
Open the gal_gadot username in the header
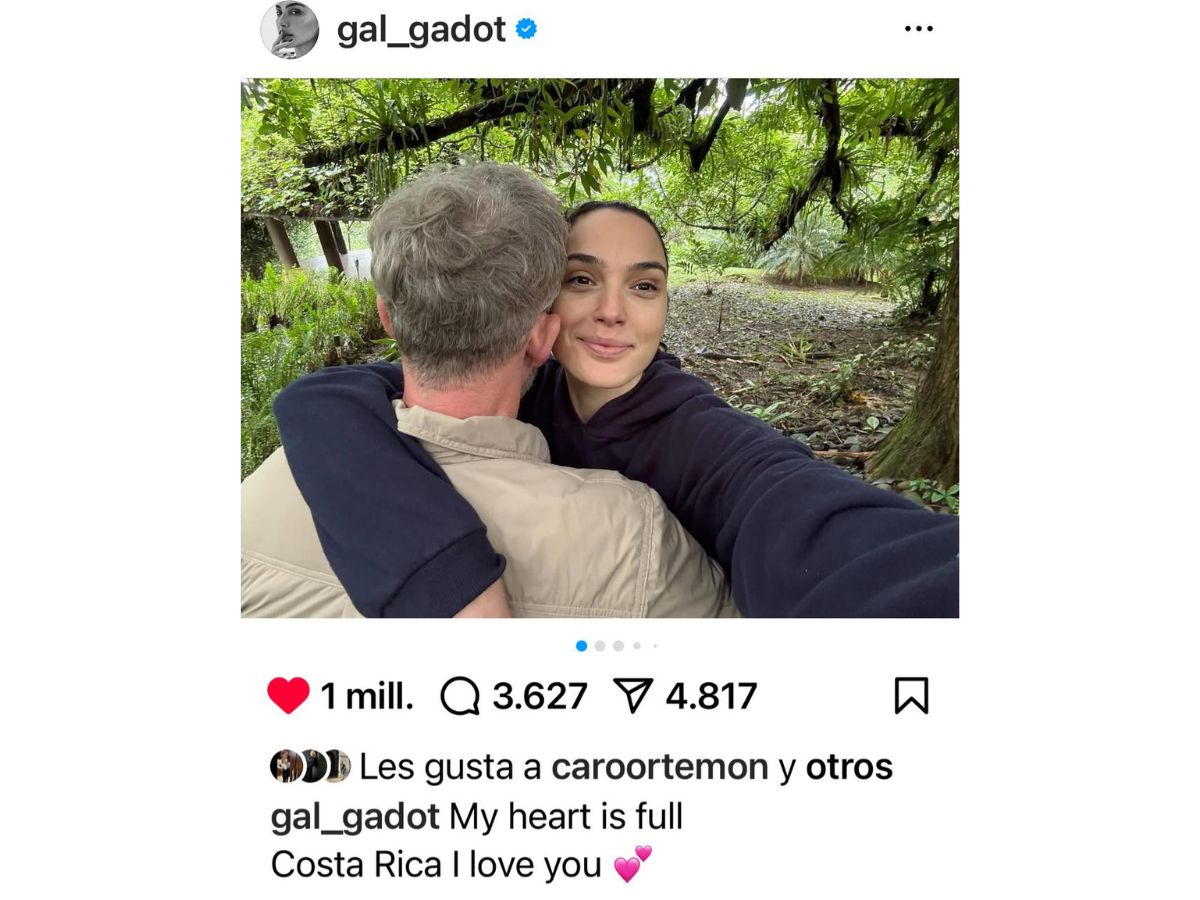coord(421,30)
